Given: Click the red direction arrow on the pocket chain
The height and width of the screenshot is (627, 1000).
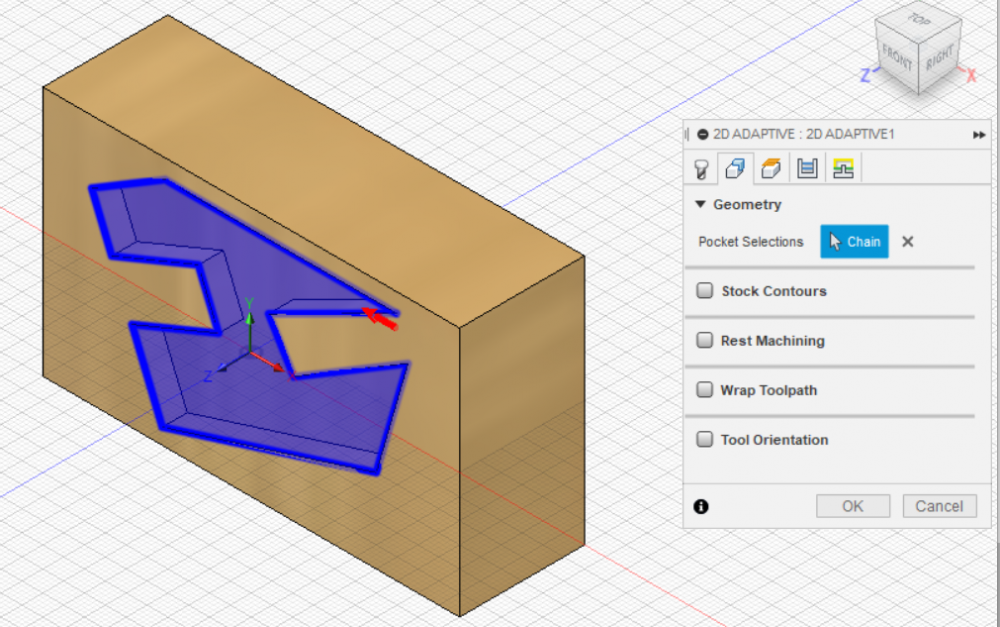Looking at the screenshot, I should click(381, 319).
